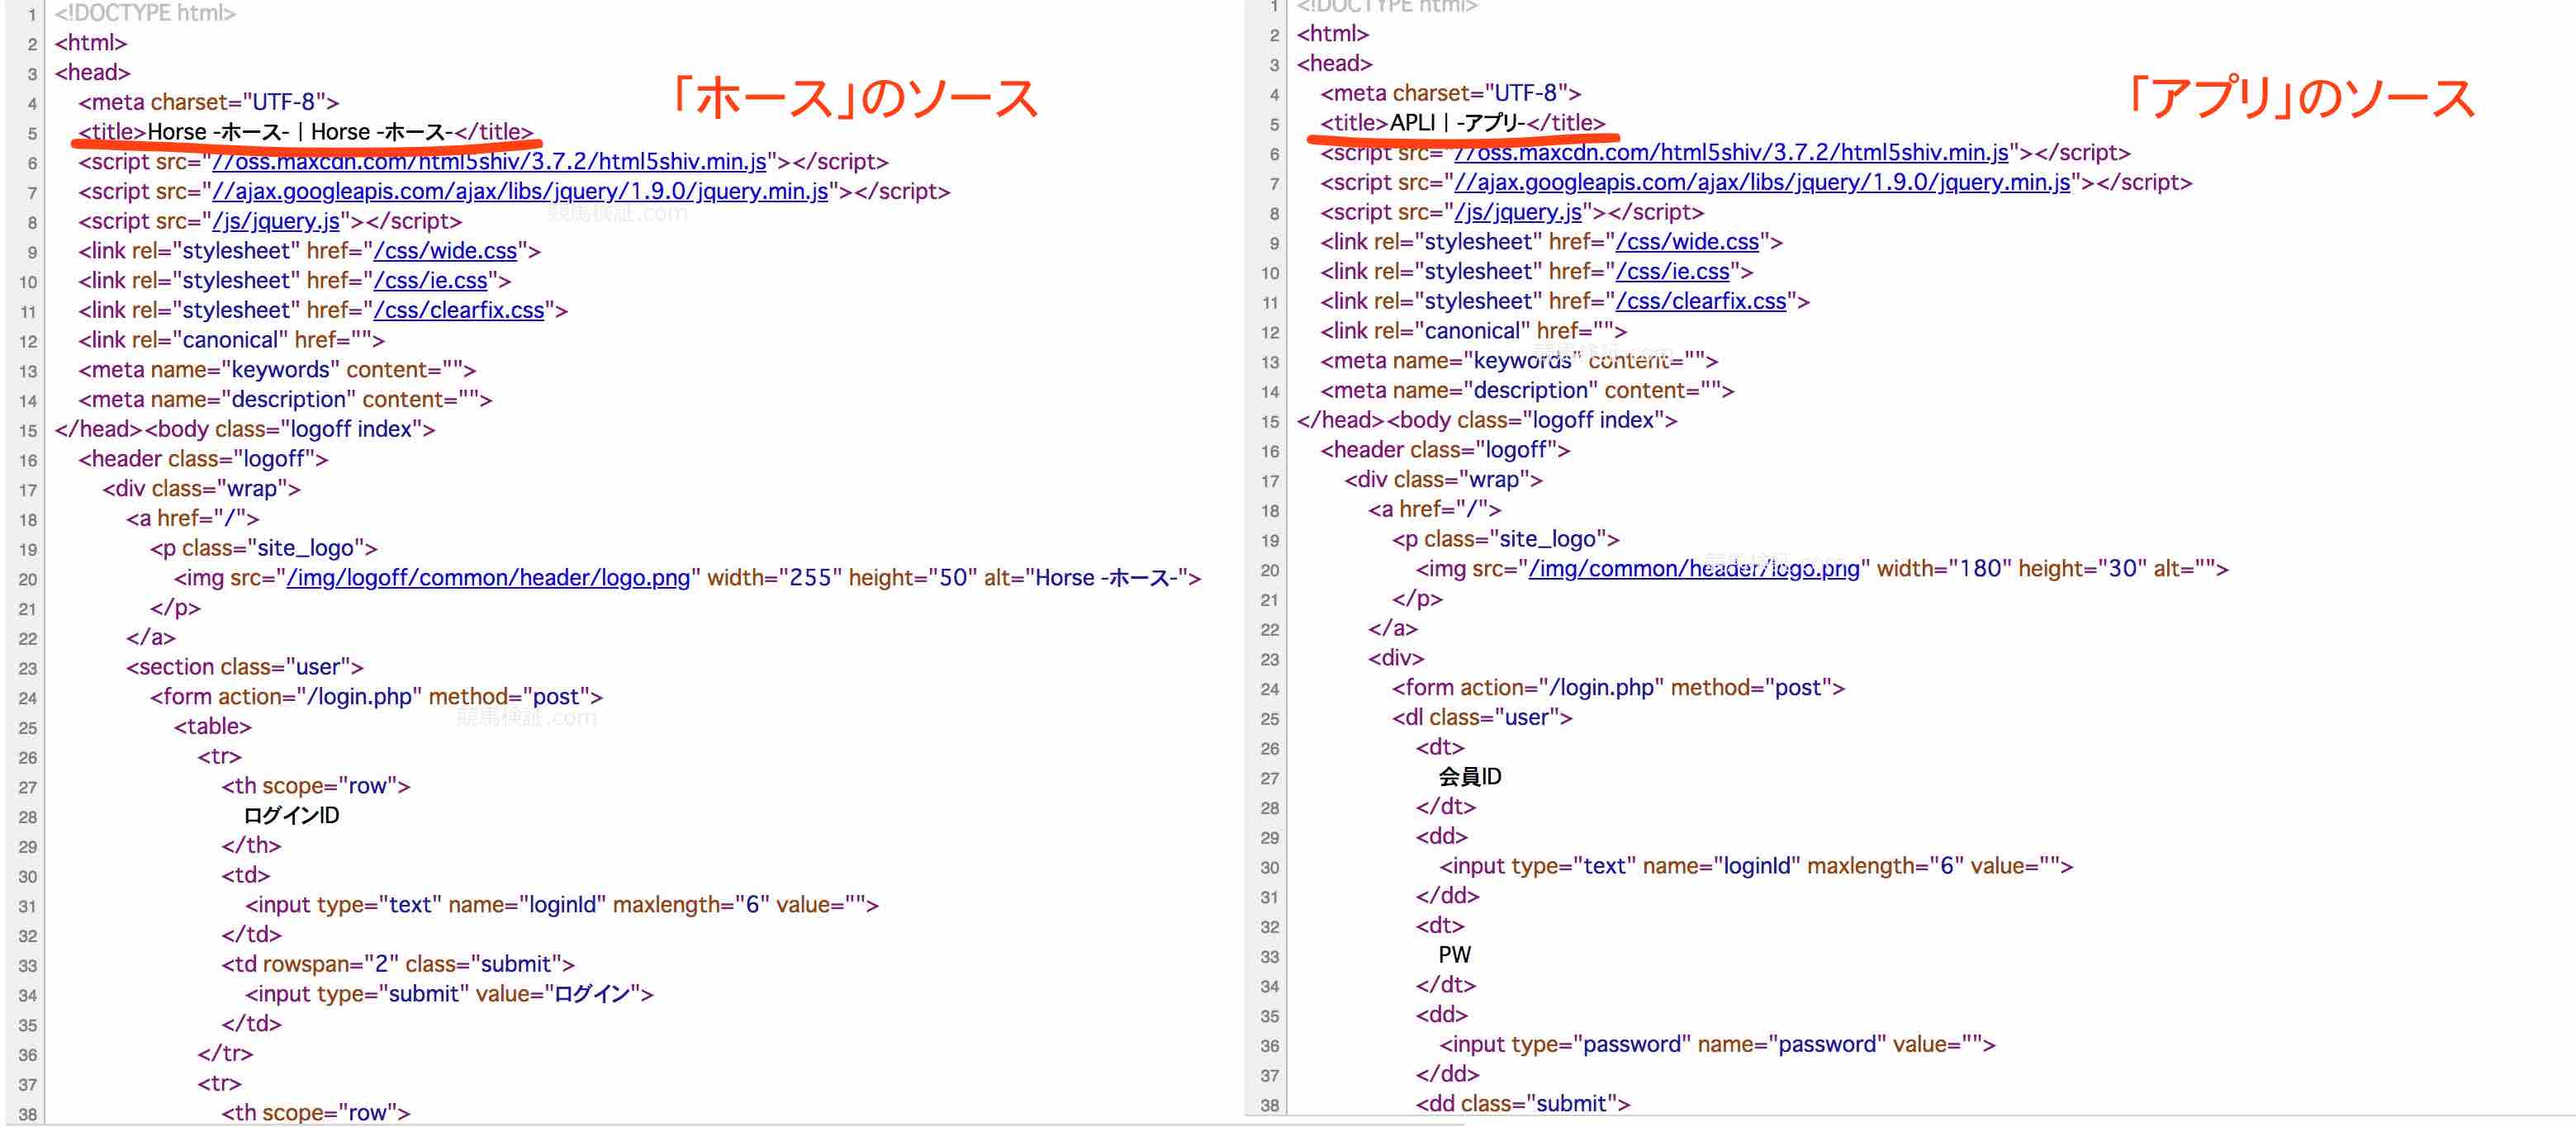Click line number 20 in right source
The image size is (2576, 1127).
click(1269, 570)
